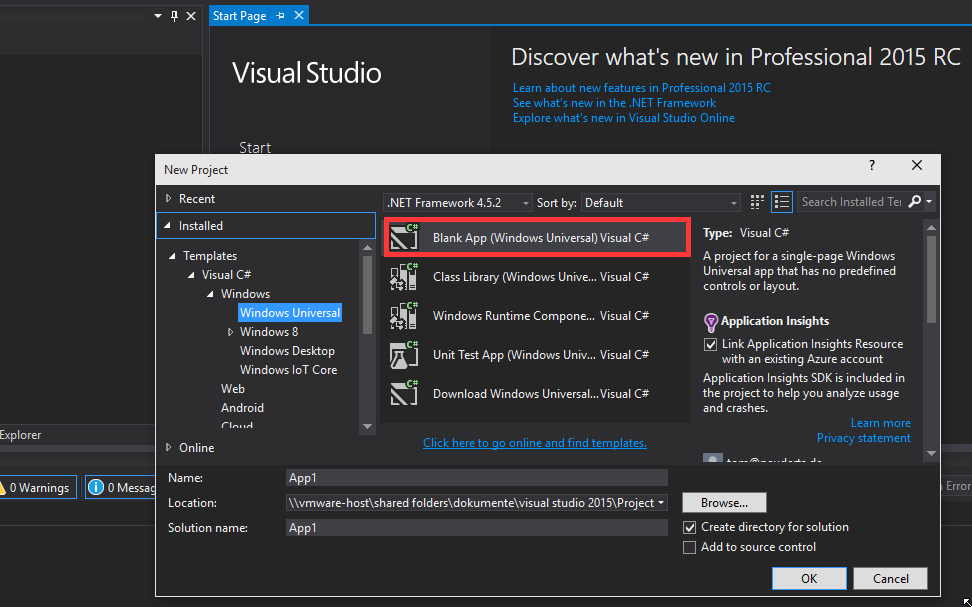Switch template list to medium icons list view
This screenshot has width=972, height=607.
tap(782, 202)
